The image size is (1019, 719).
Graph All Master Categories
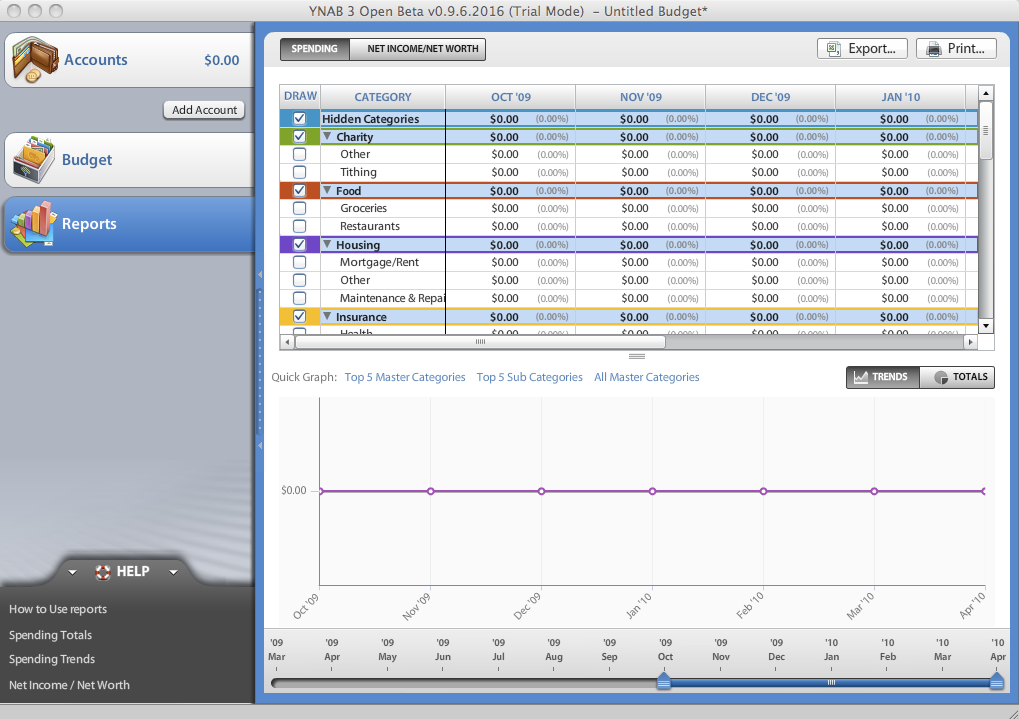coord(647,377)
